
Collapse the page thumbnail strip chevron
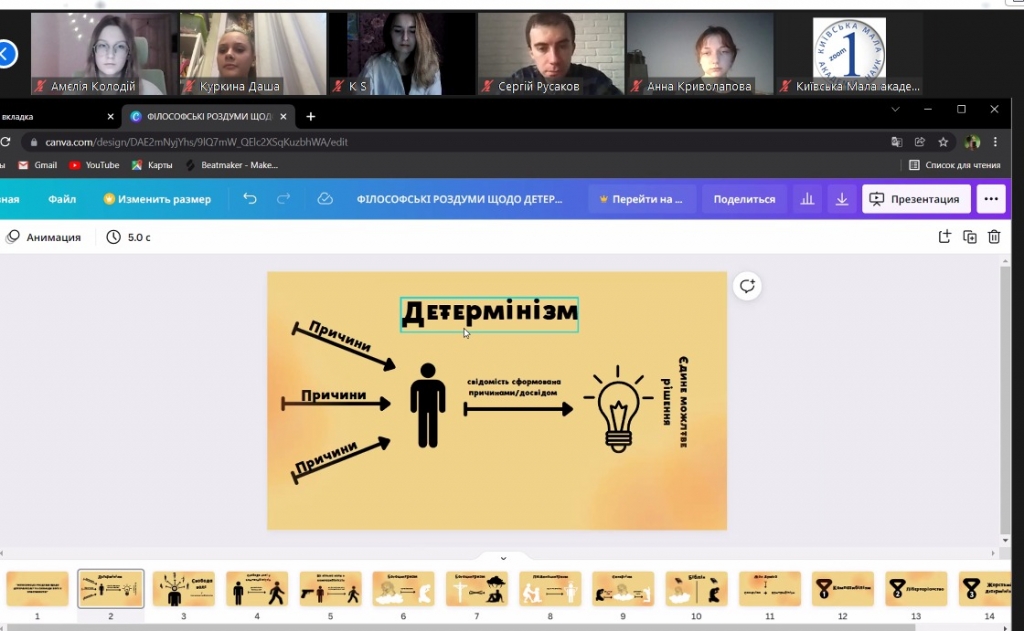pos(503,558)
